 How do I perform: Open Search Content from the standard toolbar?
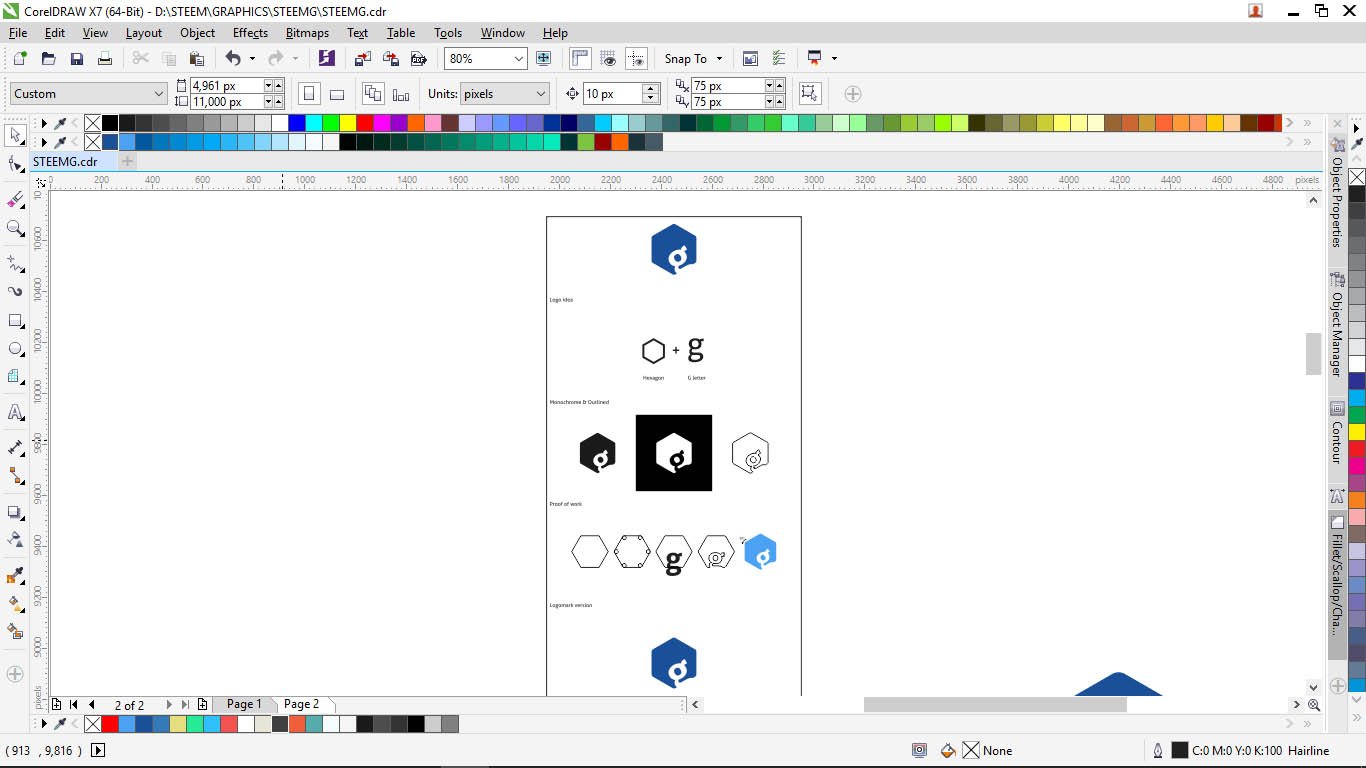click(326, 59)
